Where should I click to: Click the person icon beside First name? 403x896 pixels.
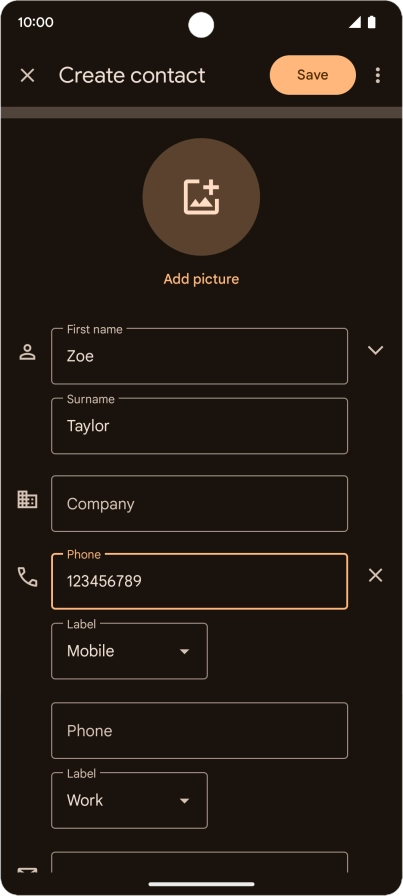click(27, 351)
